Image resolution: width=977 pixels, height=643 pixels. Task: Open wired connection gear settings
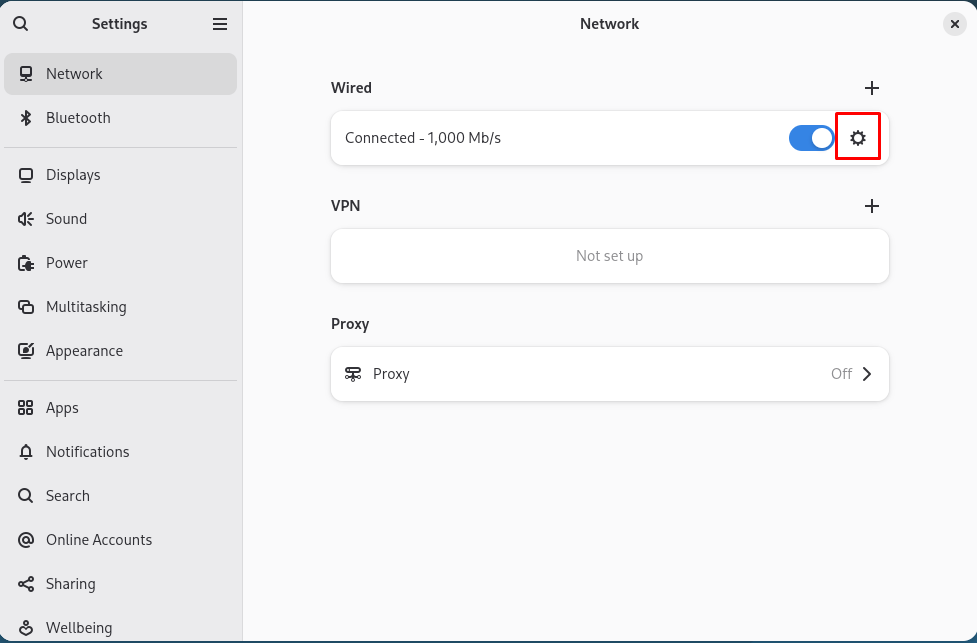857,138
